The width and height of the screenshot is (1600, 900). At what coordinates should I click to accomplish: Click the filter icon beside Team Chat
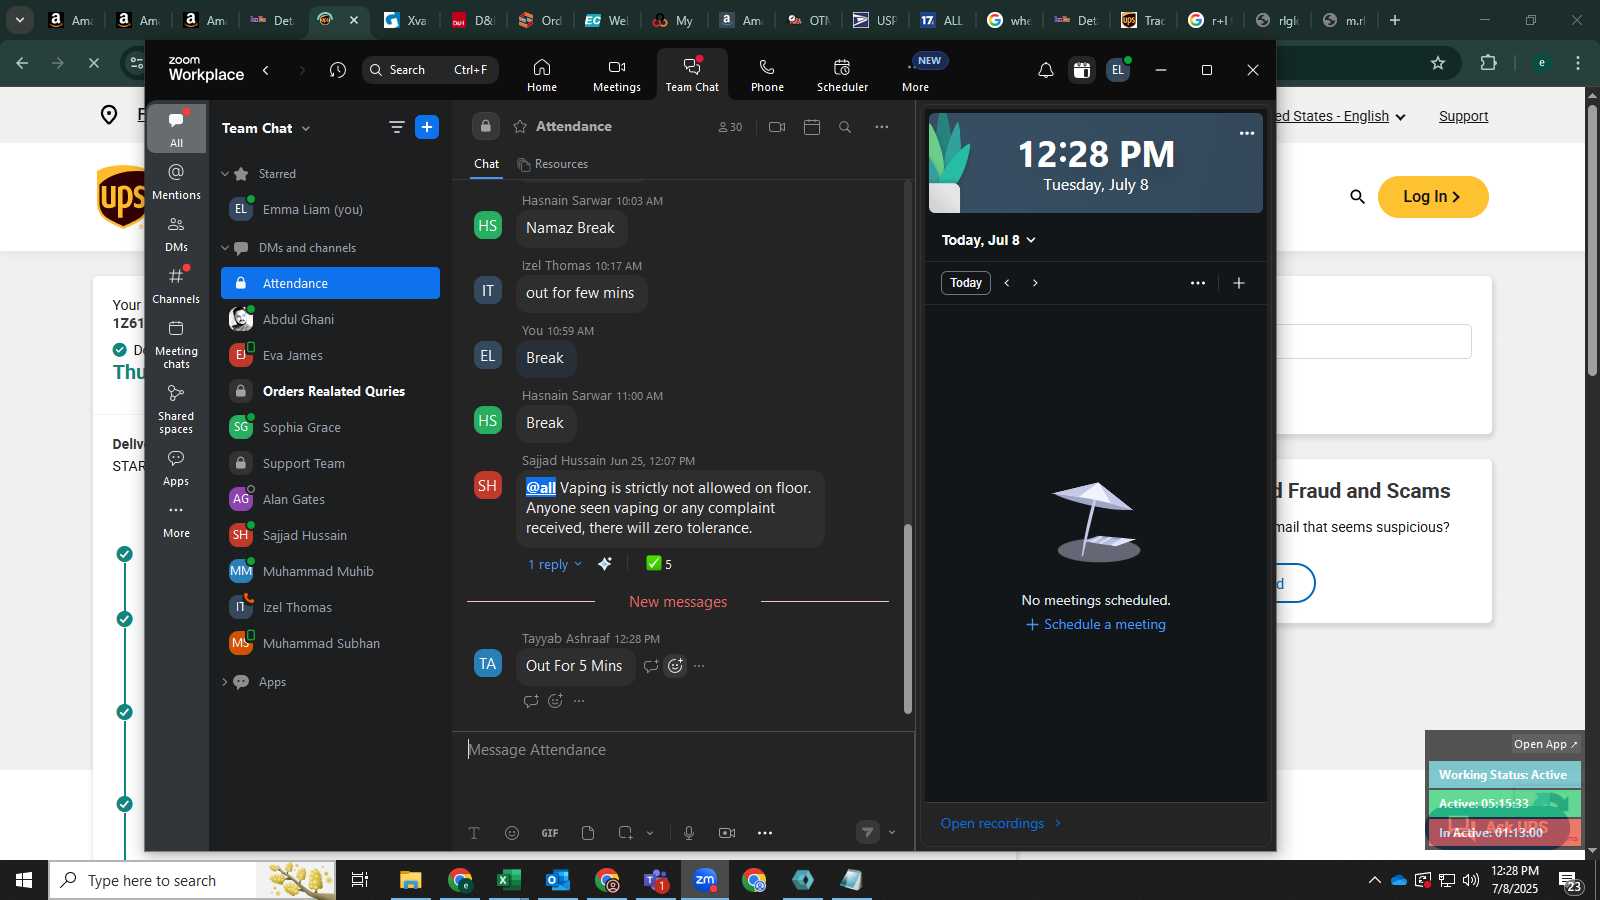click(397, 128)
